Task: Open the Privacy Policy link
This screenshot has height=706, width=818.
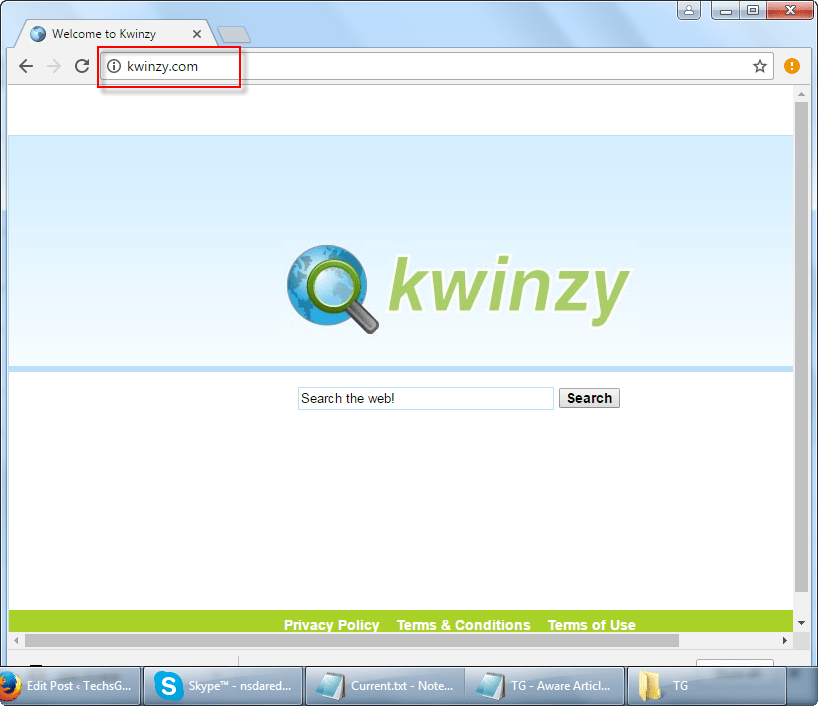Action: coord(331,625)
